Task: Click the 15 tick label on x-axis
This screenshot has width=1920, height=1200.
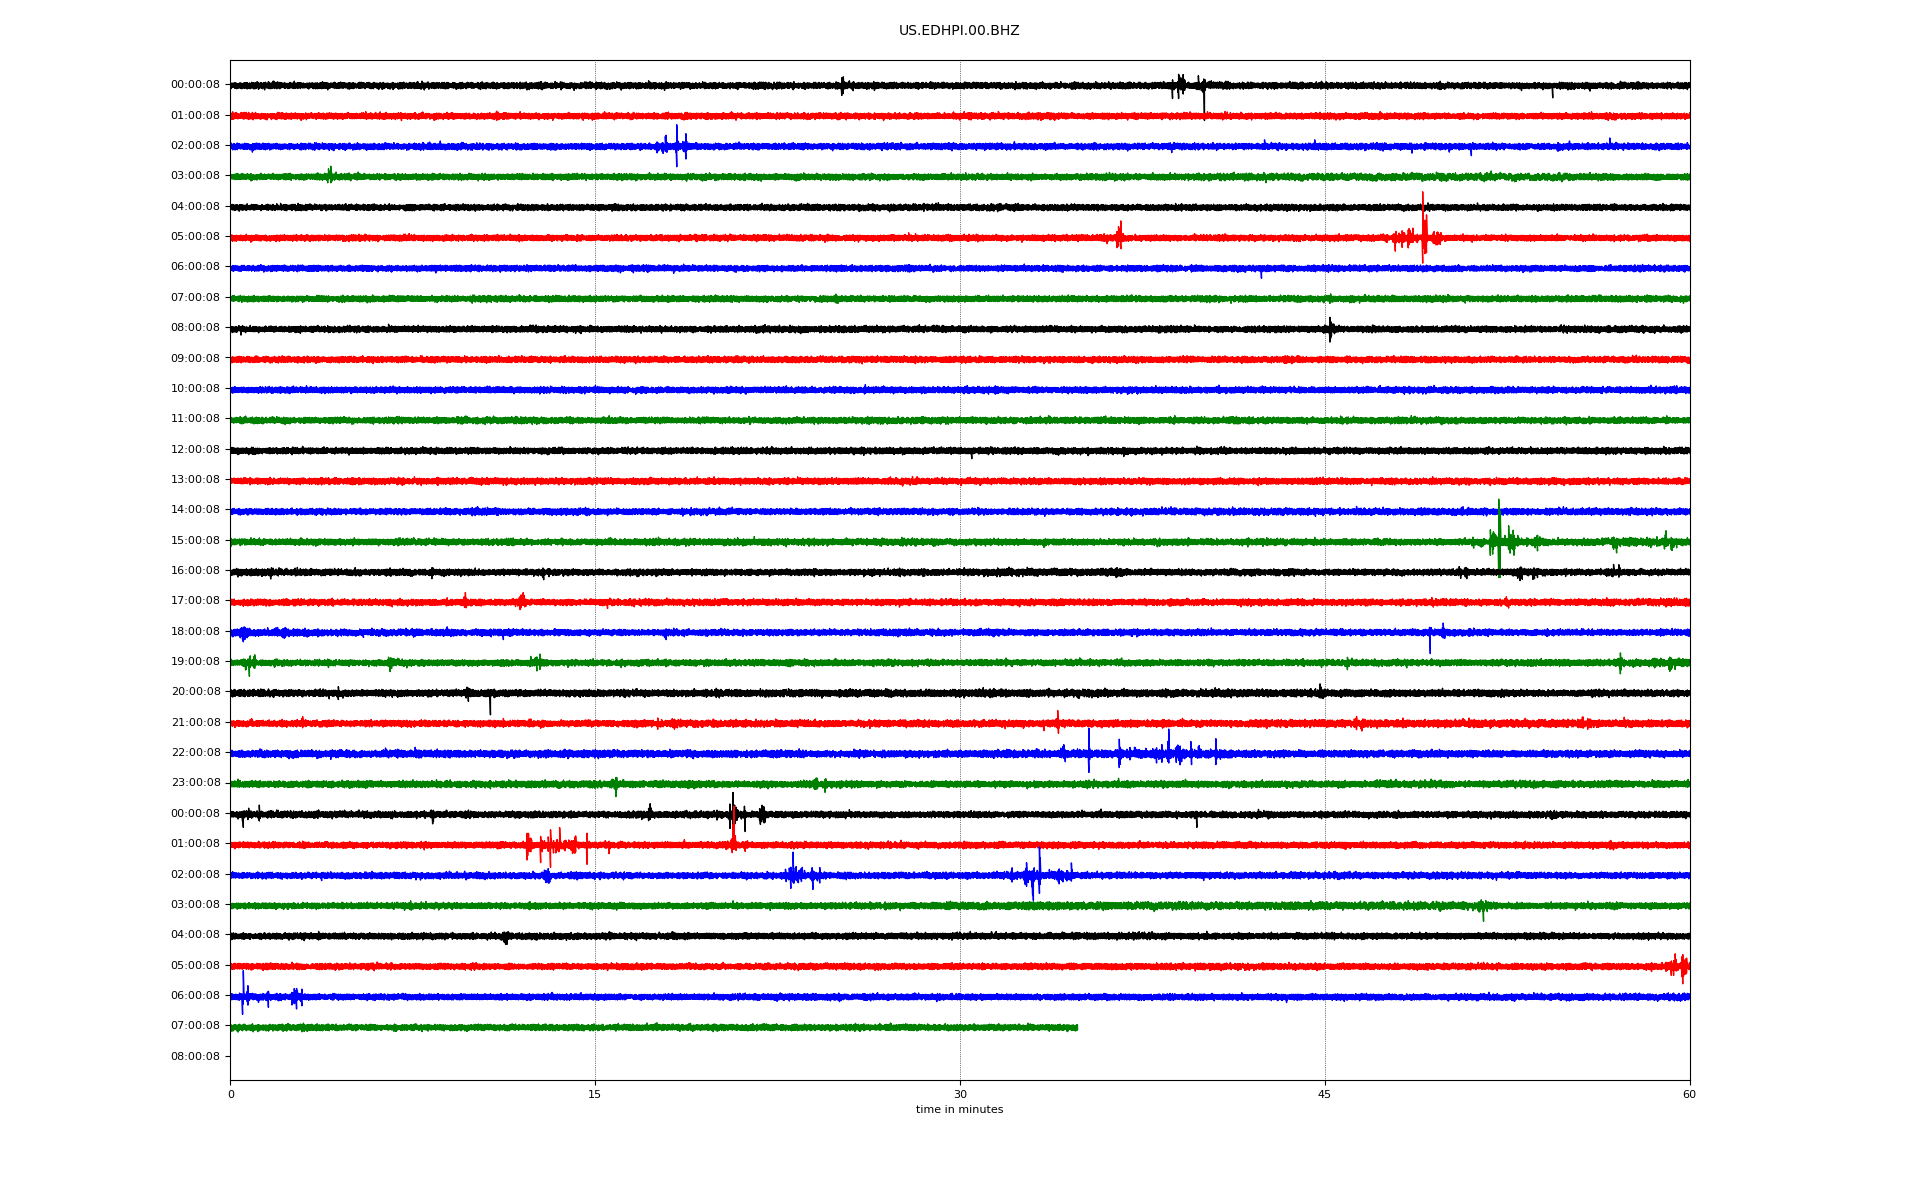Action: coord(595,1094)
